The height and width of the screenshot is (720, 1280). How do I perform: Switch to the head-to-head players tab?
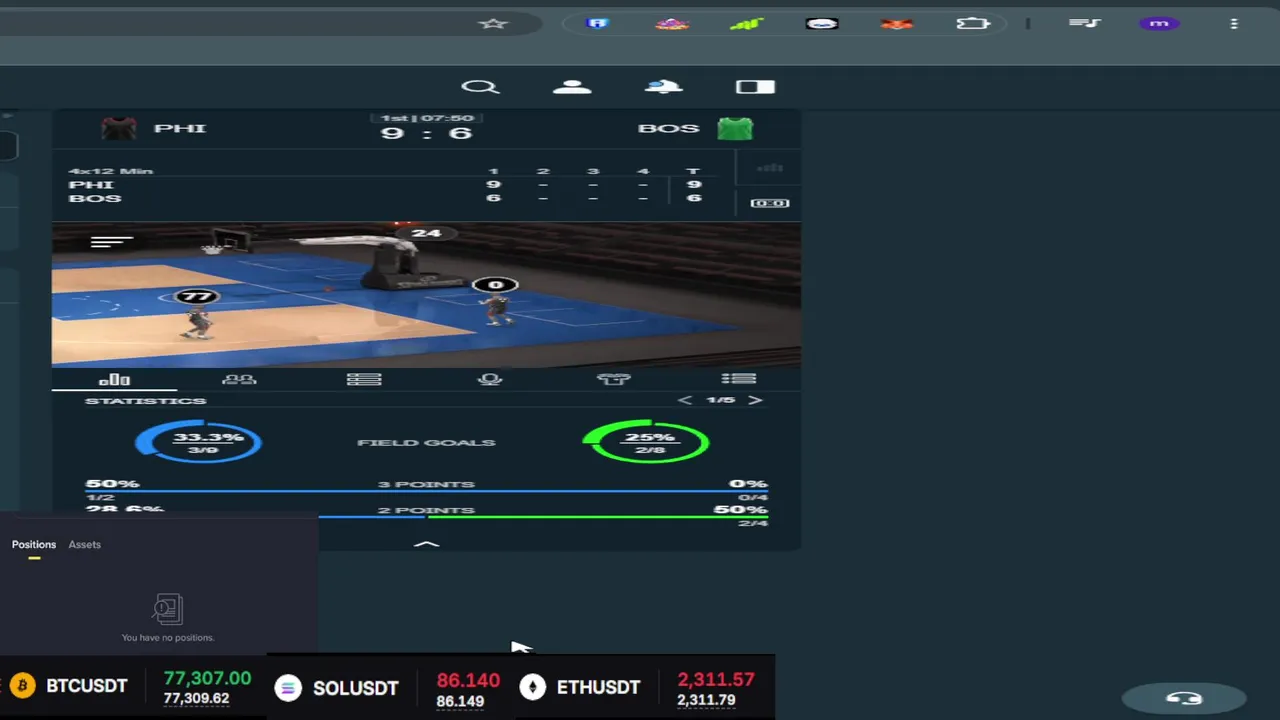(x=239, y=380)
